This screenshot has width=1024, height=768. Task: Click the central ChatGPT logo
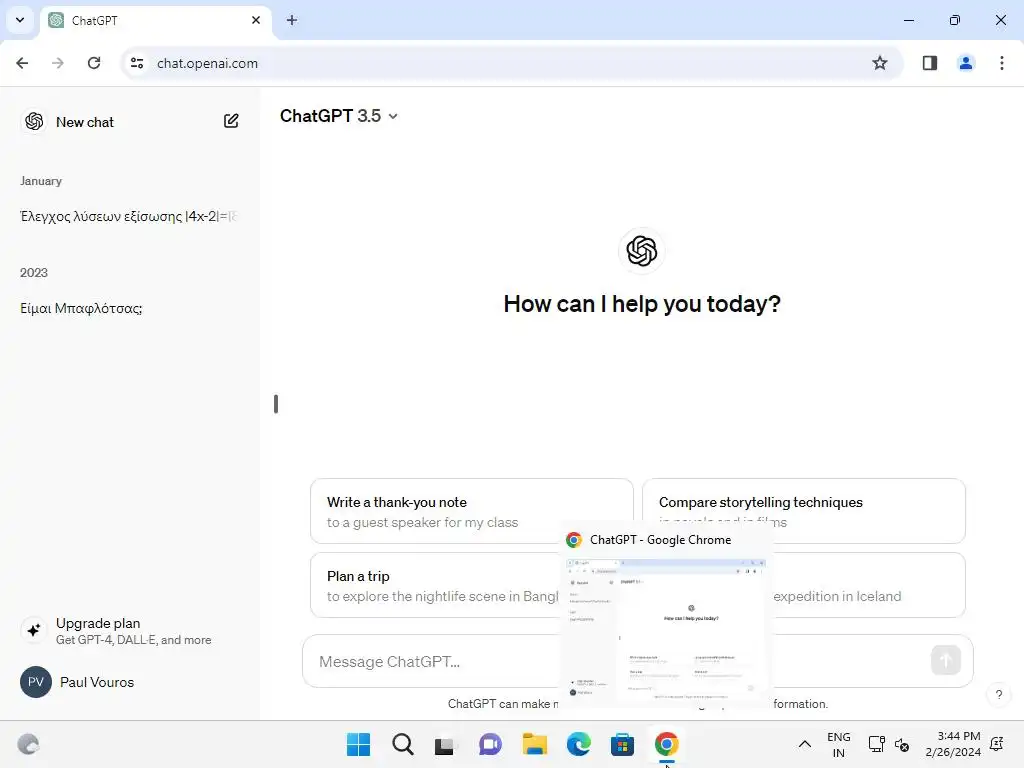[x=641, y=251]
